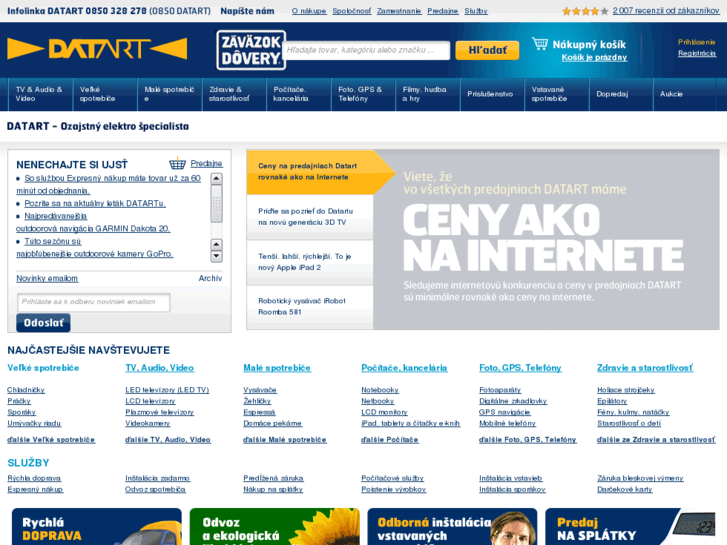
Task: Open Predĺžená záruka service link
Action: [x=273, y=478]
